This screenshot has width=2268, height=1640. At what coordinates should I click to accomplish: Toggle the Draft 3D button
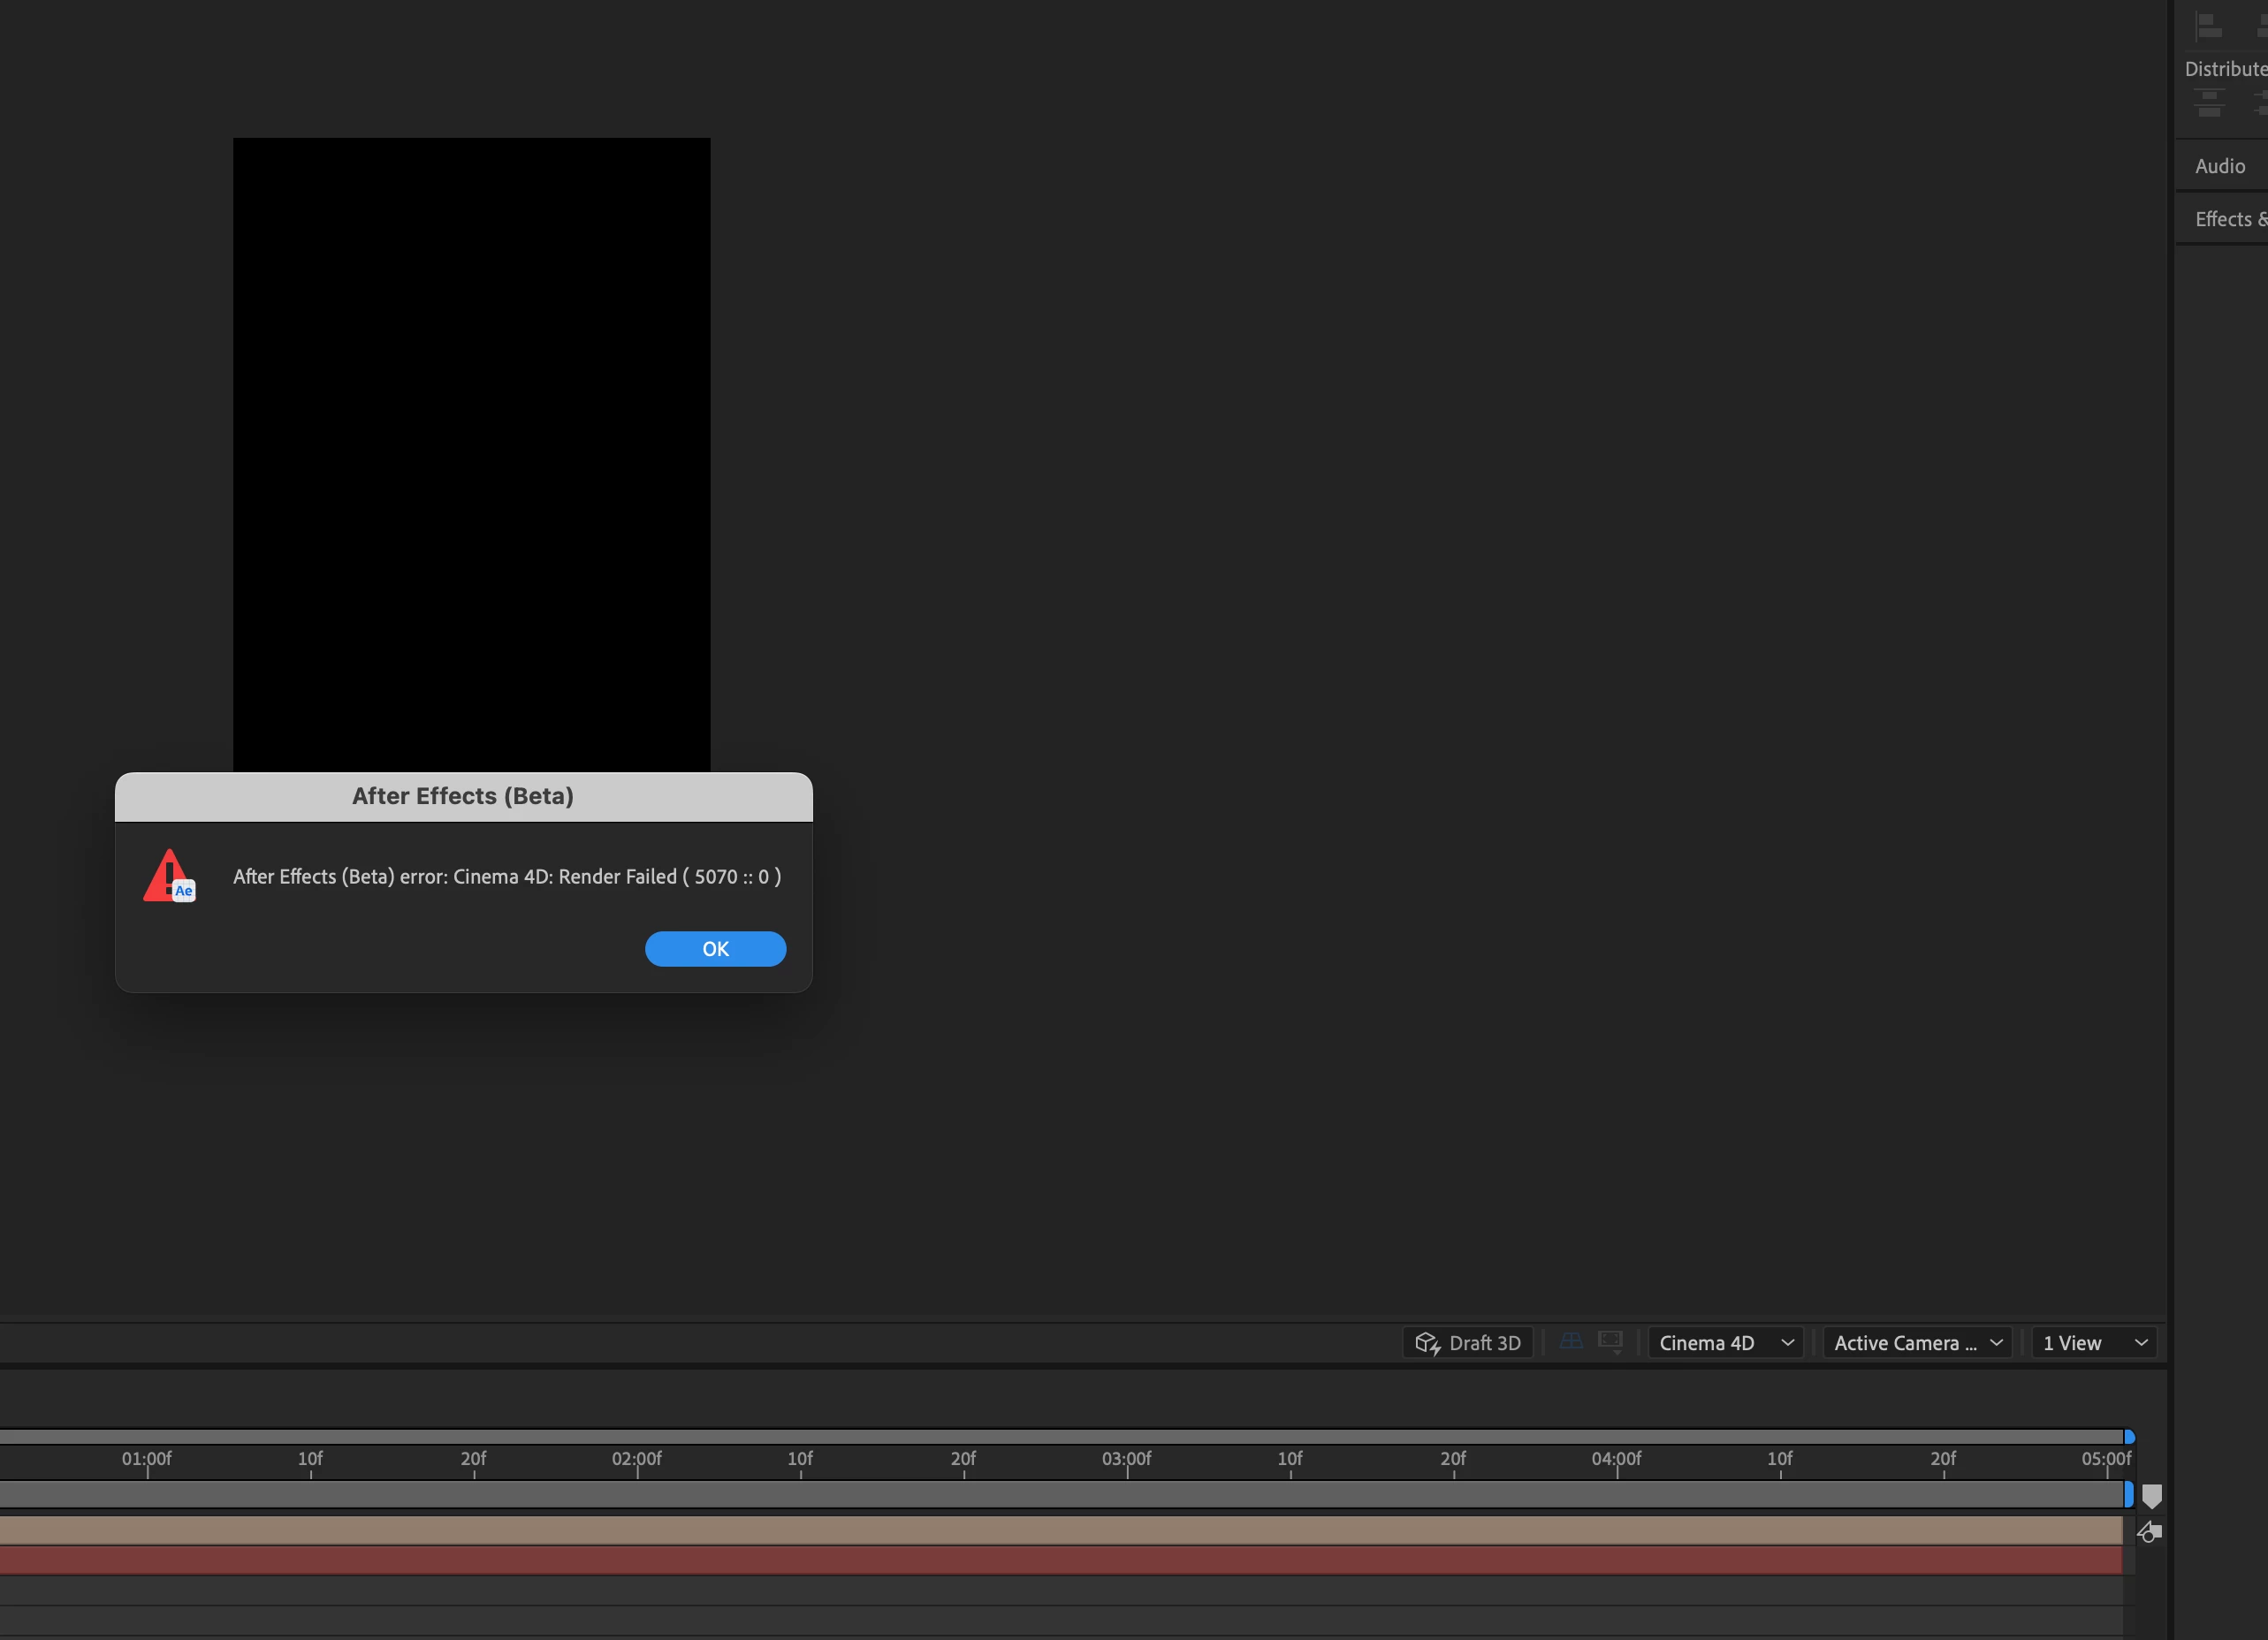[1467, 1342]
